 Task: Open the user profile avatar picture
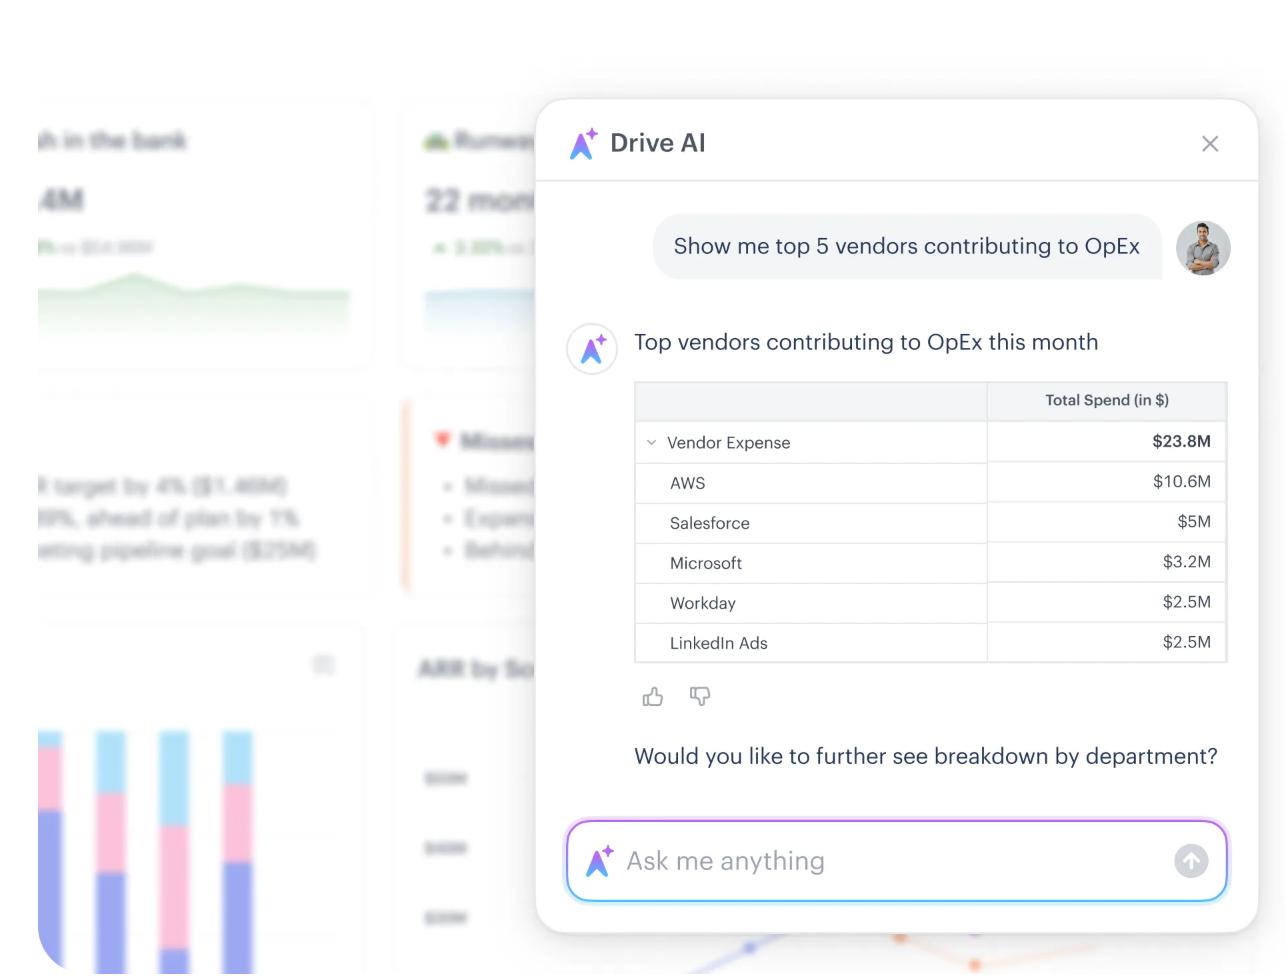(x=1203, y=248)
